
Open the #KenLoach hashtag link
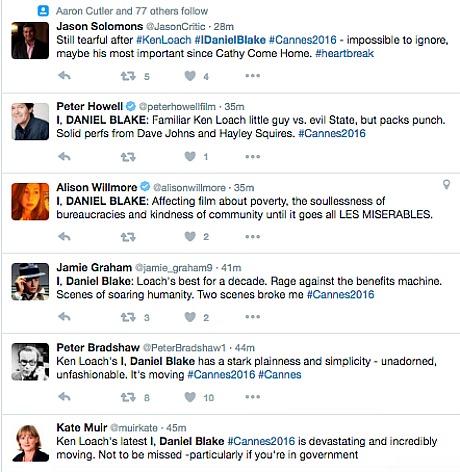point(164,40)
